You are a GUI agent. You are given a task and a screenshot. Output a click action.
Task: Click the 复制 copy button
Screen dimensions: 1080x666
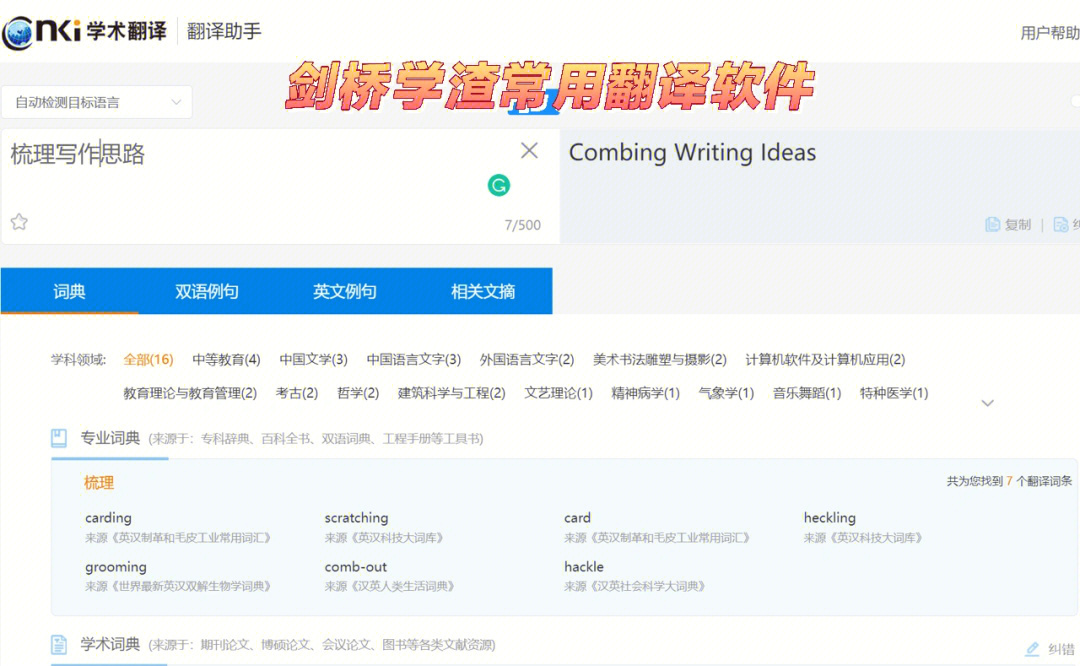point(1008,225)
